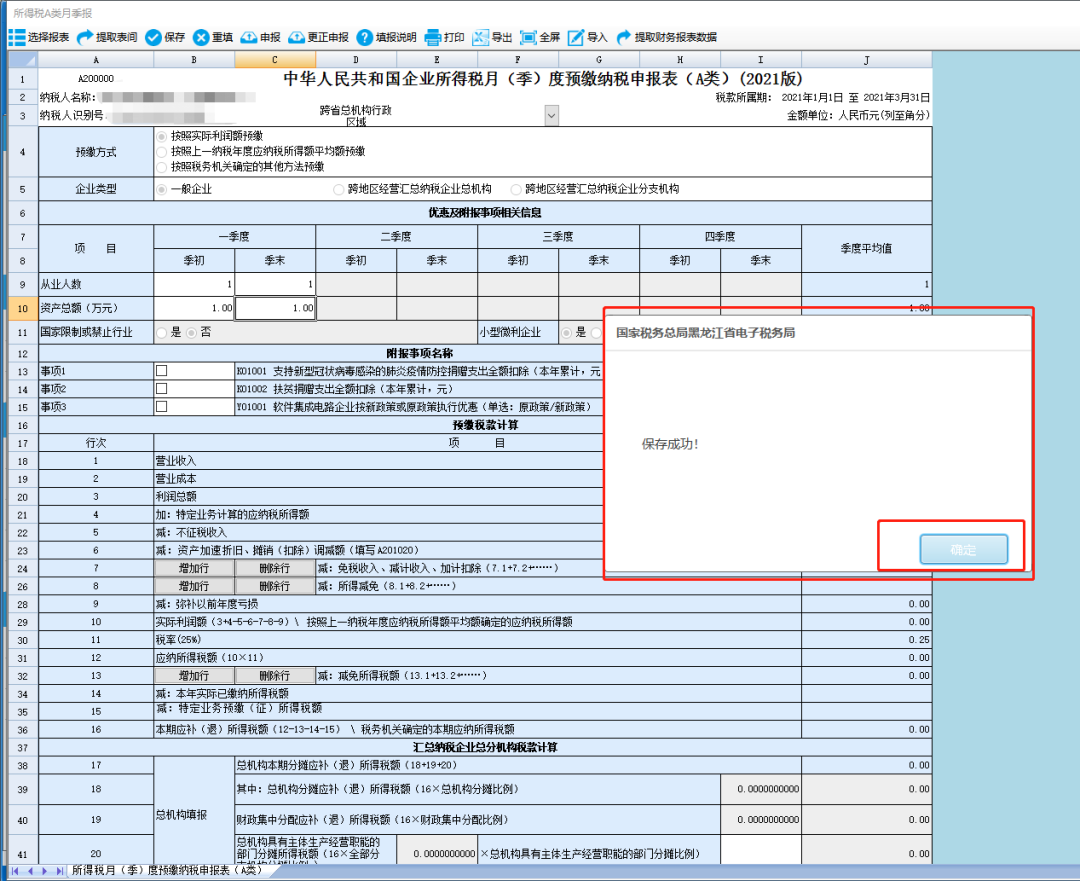The image size is (1080, 881).
Task: Check the 事项2 checkbox
Action: tap(161, 388)
